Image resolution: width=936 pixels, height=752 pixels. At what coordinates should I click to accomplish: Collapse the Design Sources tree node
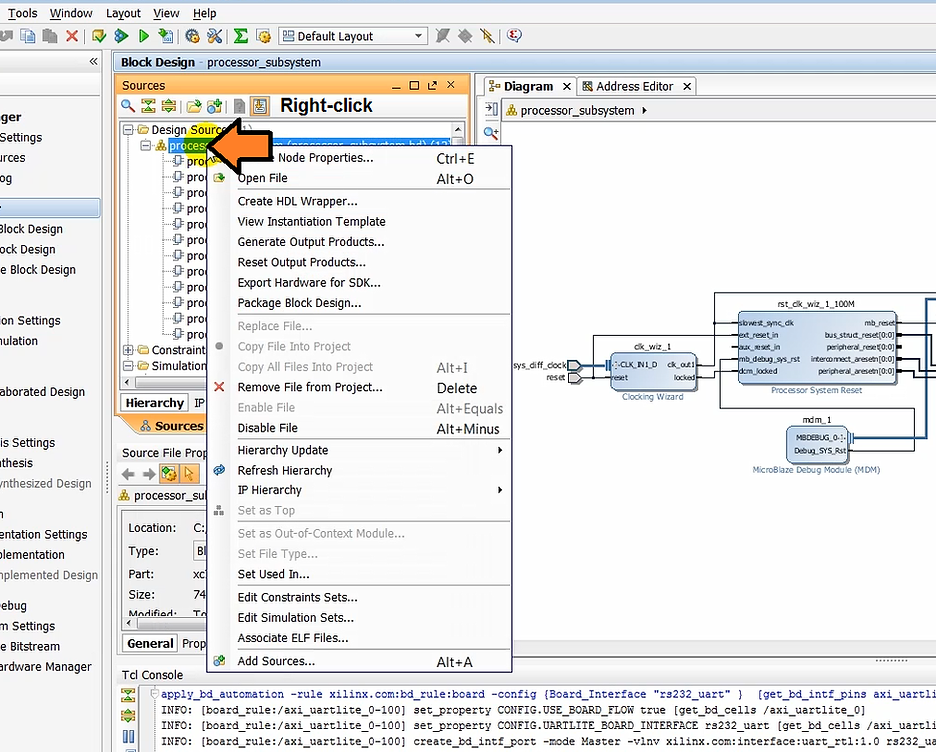(128, 128)
